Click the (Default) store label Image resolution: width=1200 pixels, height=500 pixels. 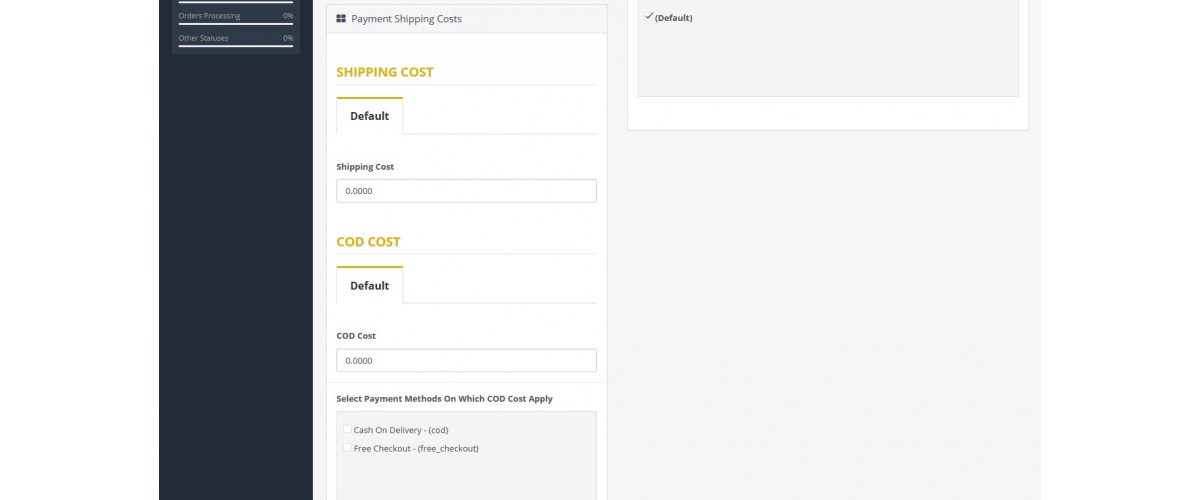point(673,18)
